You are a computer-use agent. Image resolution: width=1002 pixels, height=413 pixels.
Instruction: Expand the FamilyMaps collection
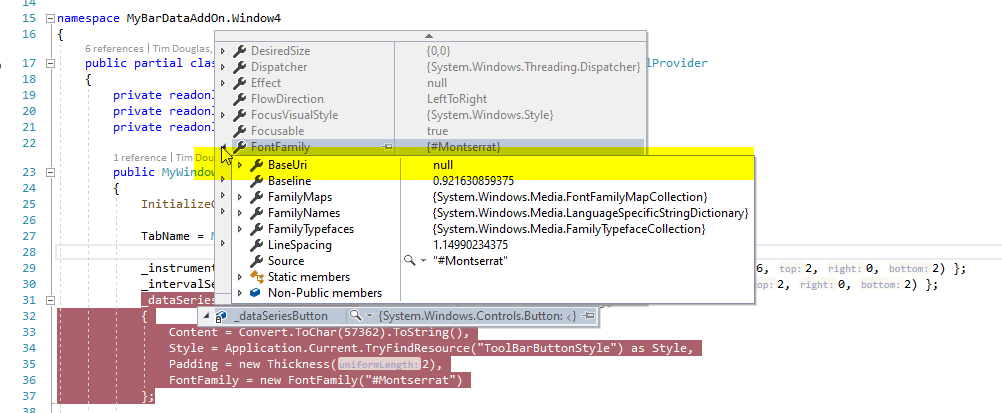point(240,197)
